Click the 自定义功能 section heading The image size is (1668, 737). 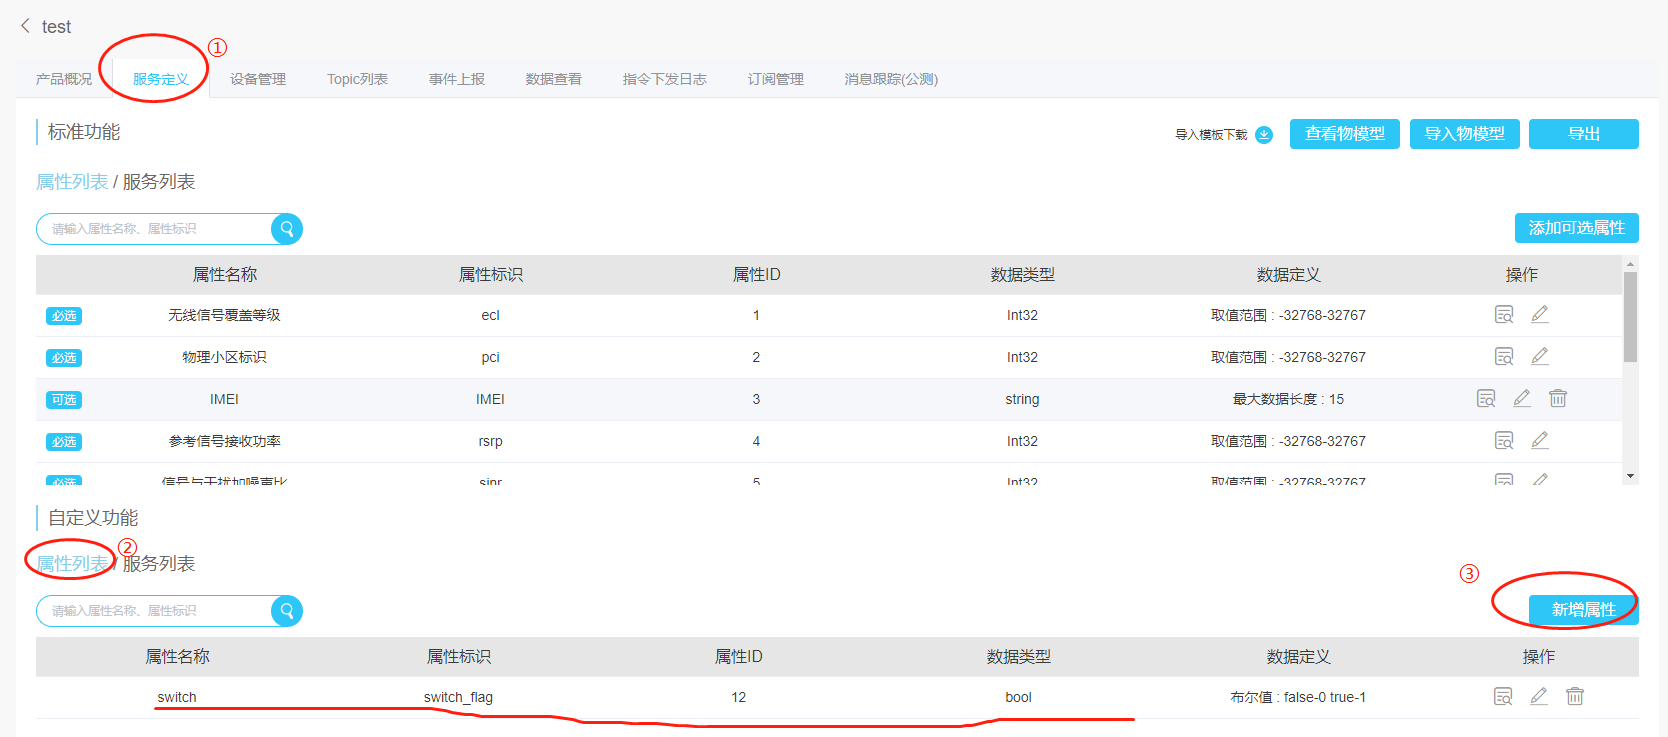point(93,518)
